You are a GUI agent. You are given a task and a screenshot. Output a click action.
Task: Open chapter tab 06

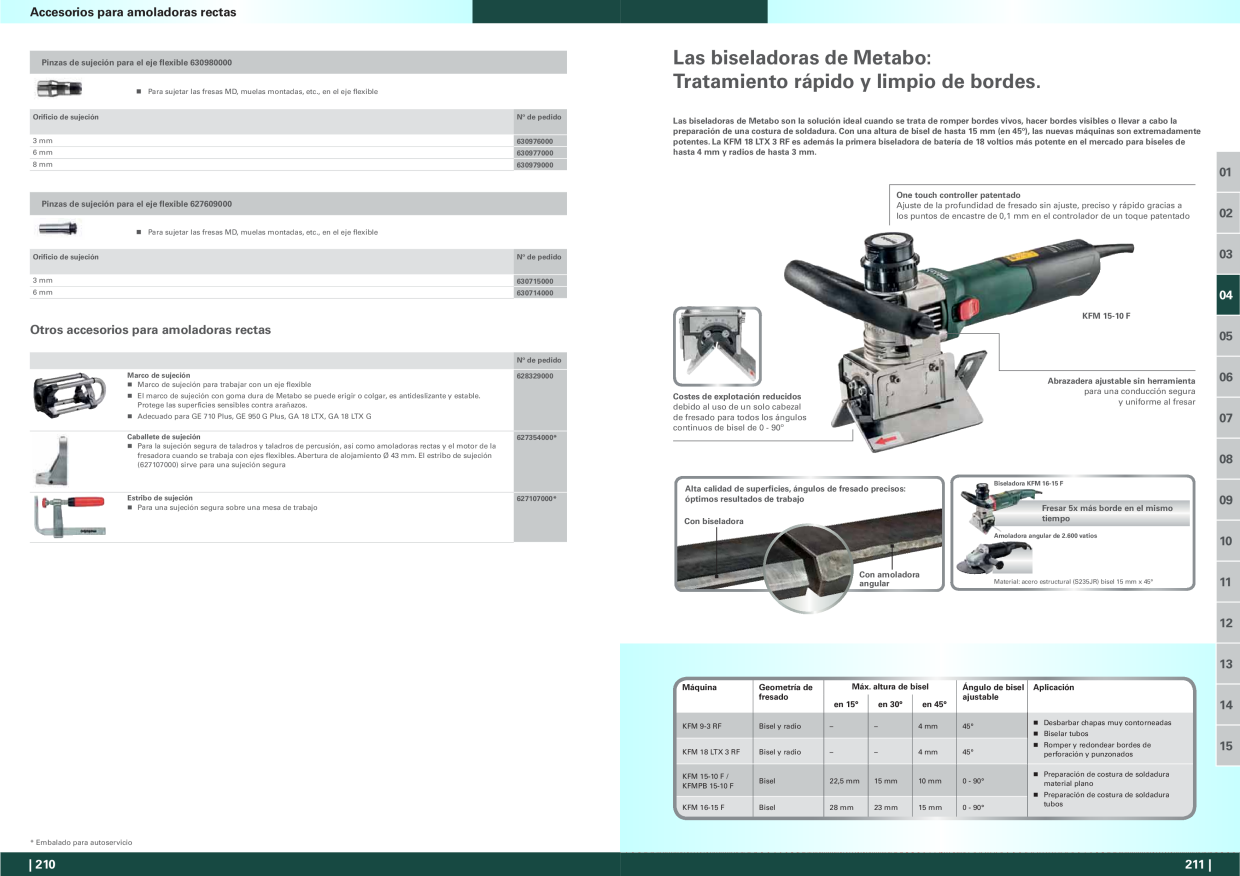(1227, 377)
